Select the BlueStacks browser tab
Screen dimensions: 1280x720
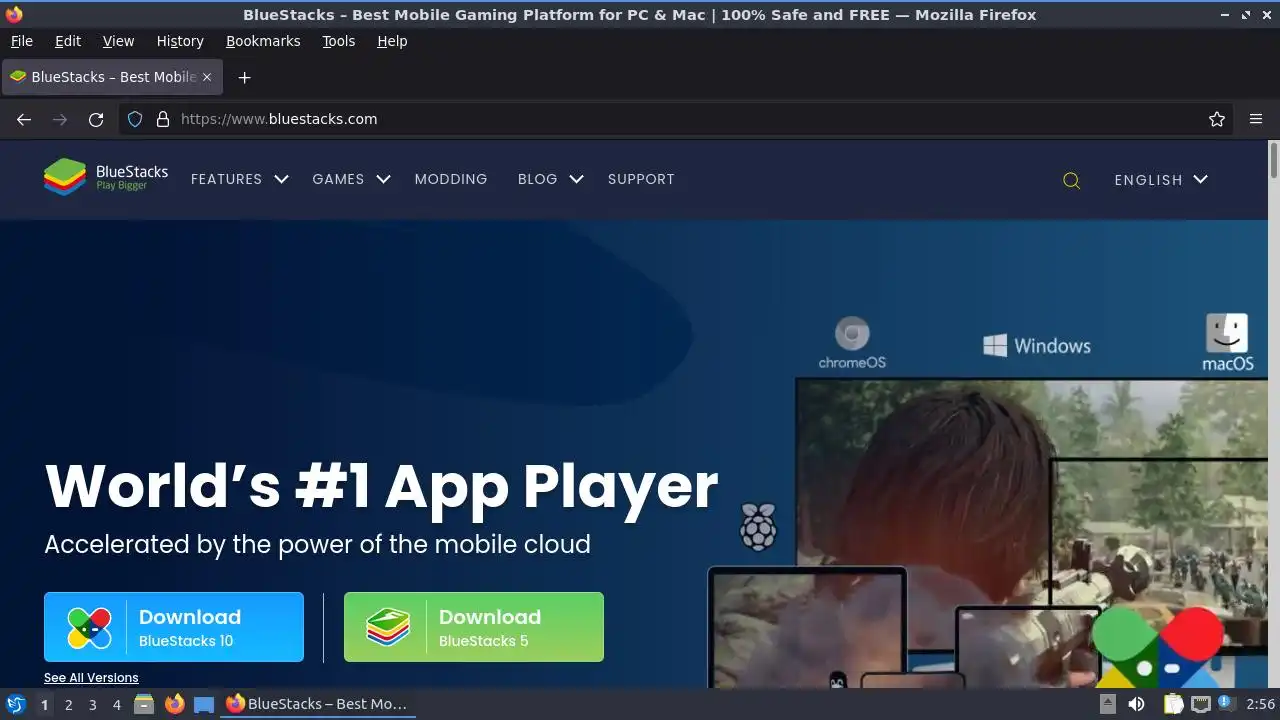pyautogui.click(x=111, y=77)
